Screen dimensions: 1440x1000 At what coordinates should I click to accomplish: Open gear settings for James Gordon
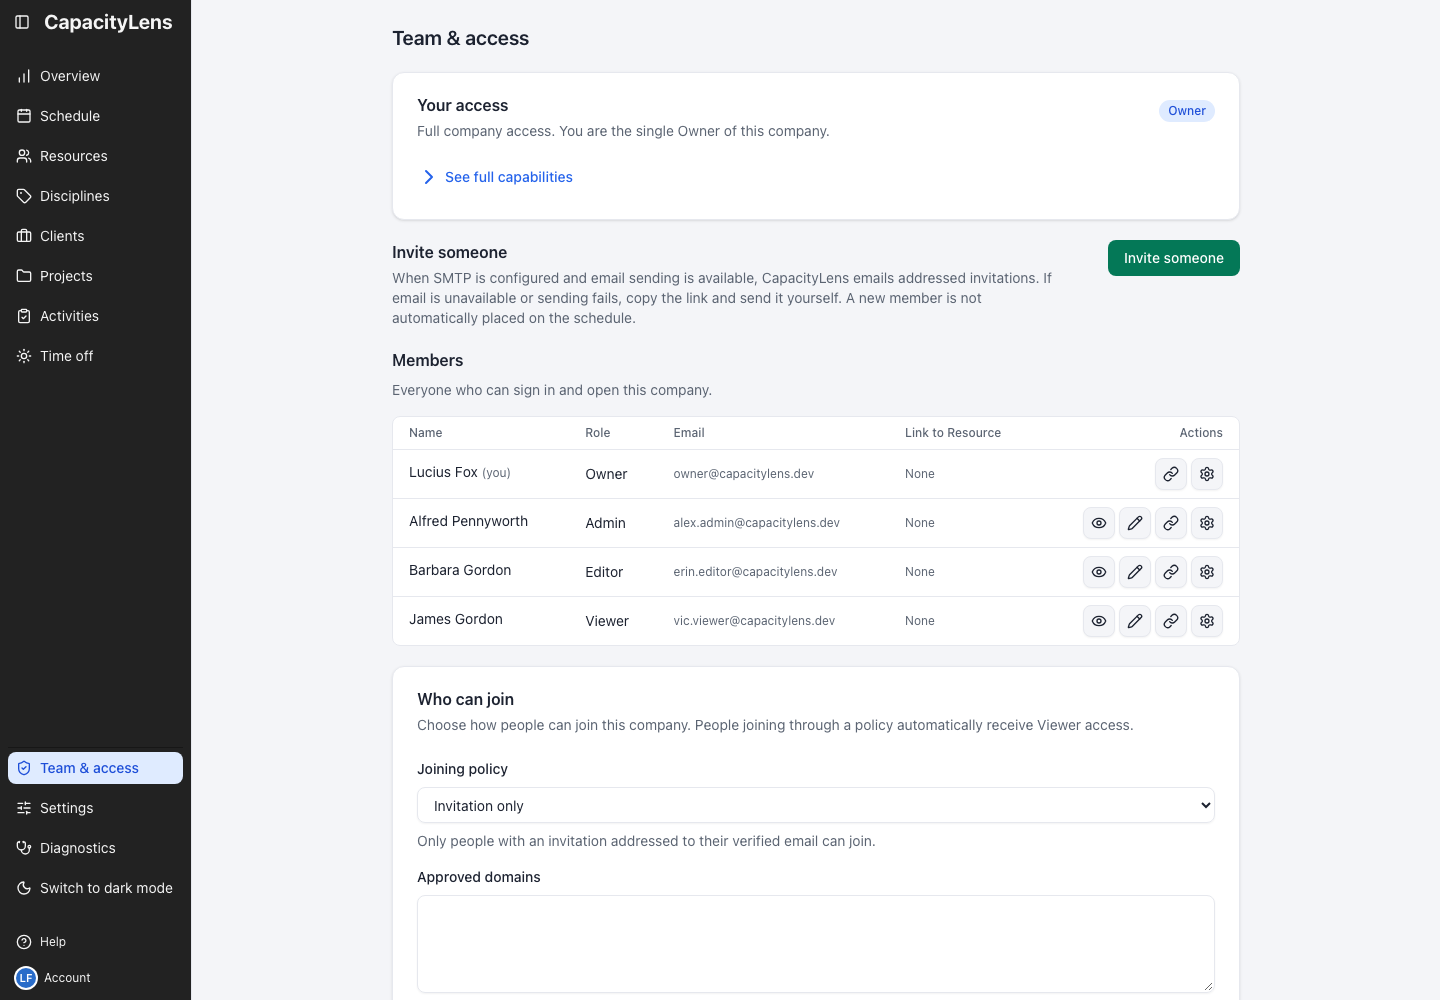point(1207,621)
